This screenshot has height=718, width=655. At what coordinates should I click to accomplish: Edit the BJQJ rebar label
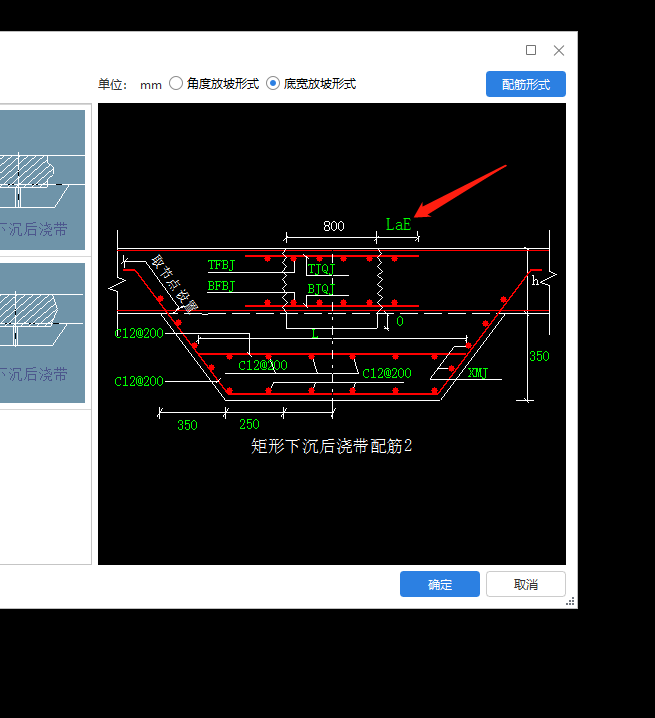point(321,289)
